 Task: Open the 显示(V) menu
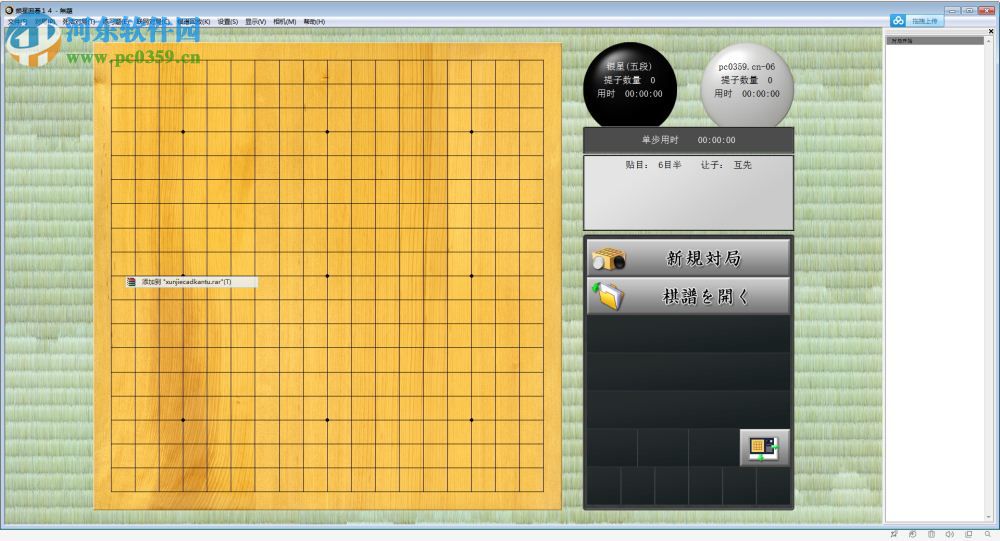tap(256, 22)
